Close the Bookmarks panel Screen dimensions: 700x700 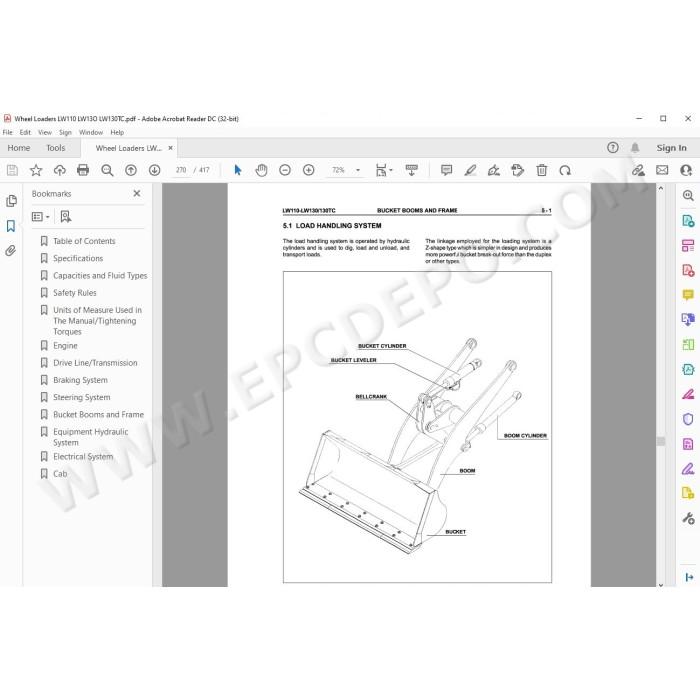tap(137, 193)
